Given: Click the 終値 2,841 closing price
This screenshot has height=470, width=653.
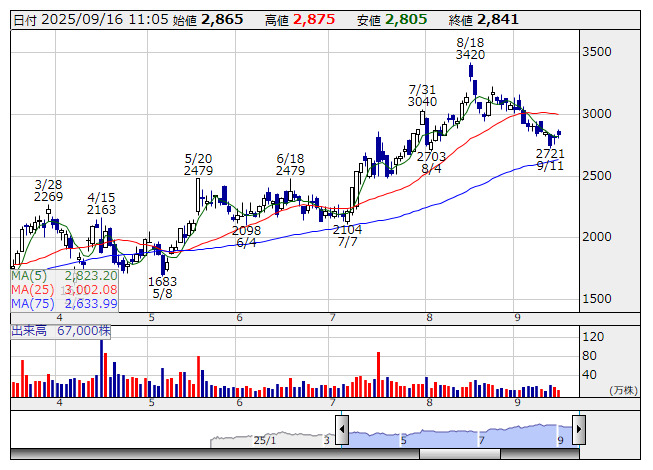Looking at the screenshot, I should [484, 20].
